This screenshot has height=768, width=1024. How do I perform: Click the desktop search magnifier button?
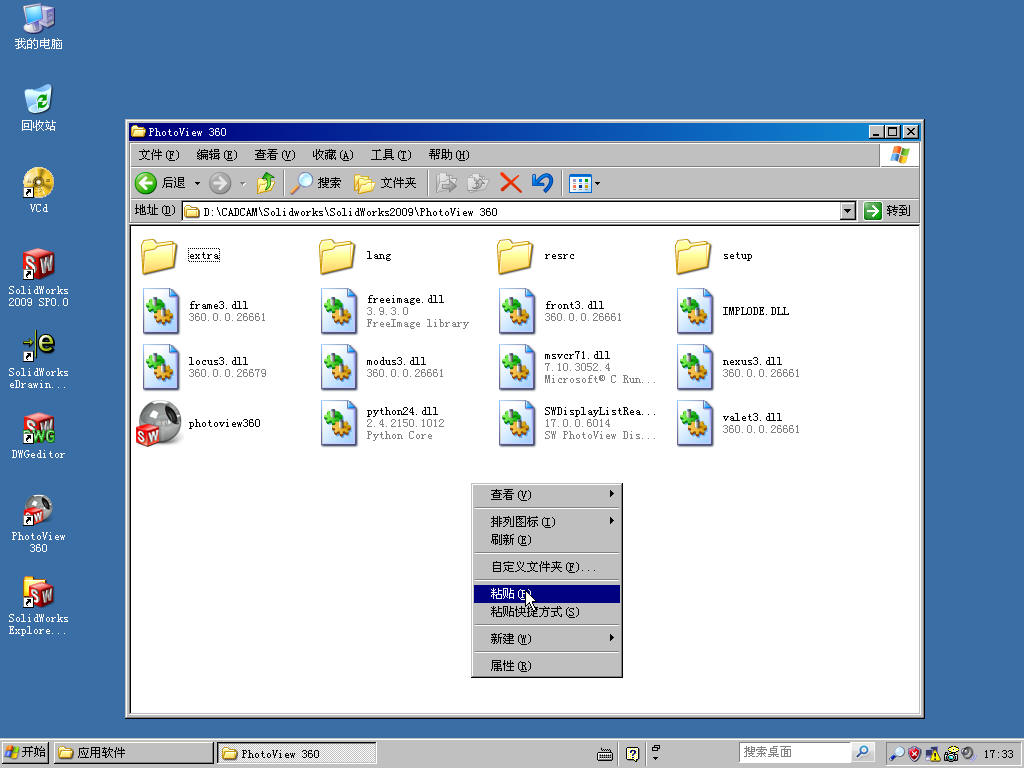tap(863, 752)
